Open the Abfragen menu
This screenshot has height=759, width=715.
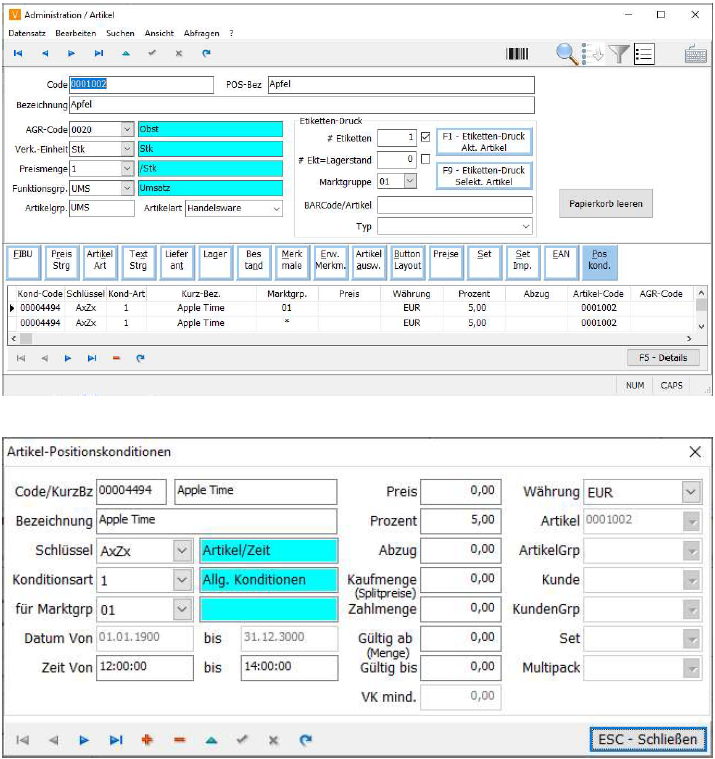202,33
